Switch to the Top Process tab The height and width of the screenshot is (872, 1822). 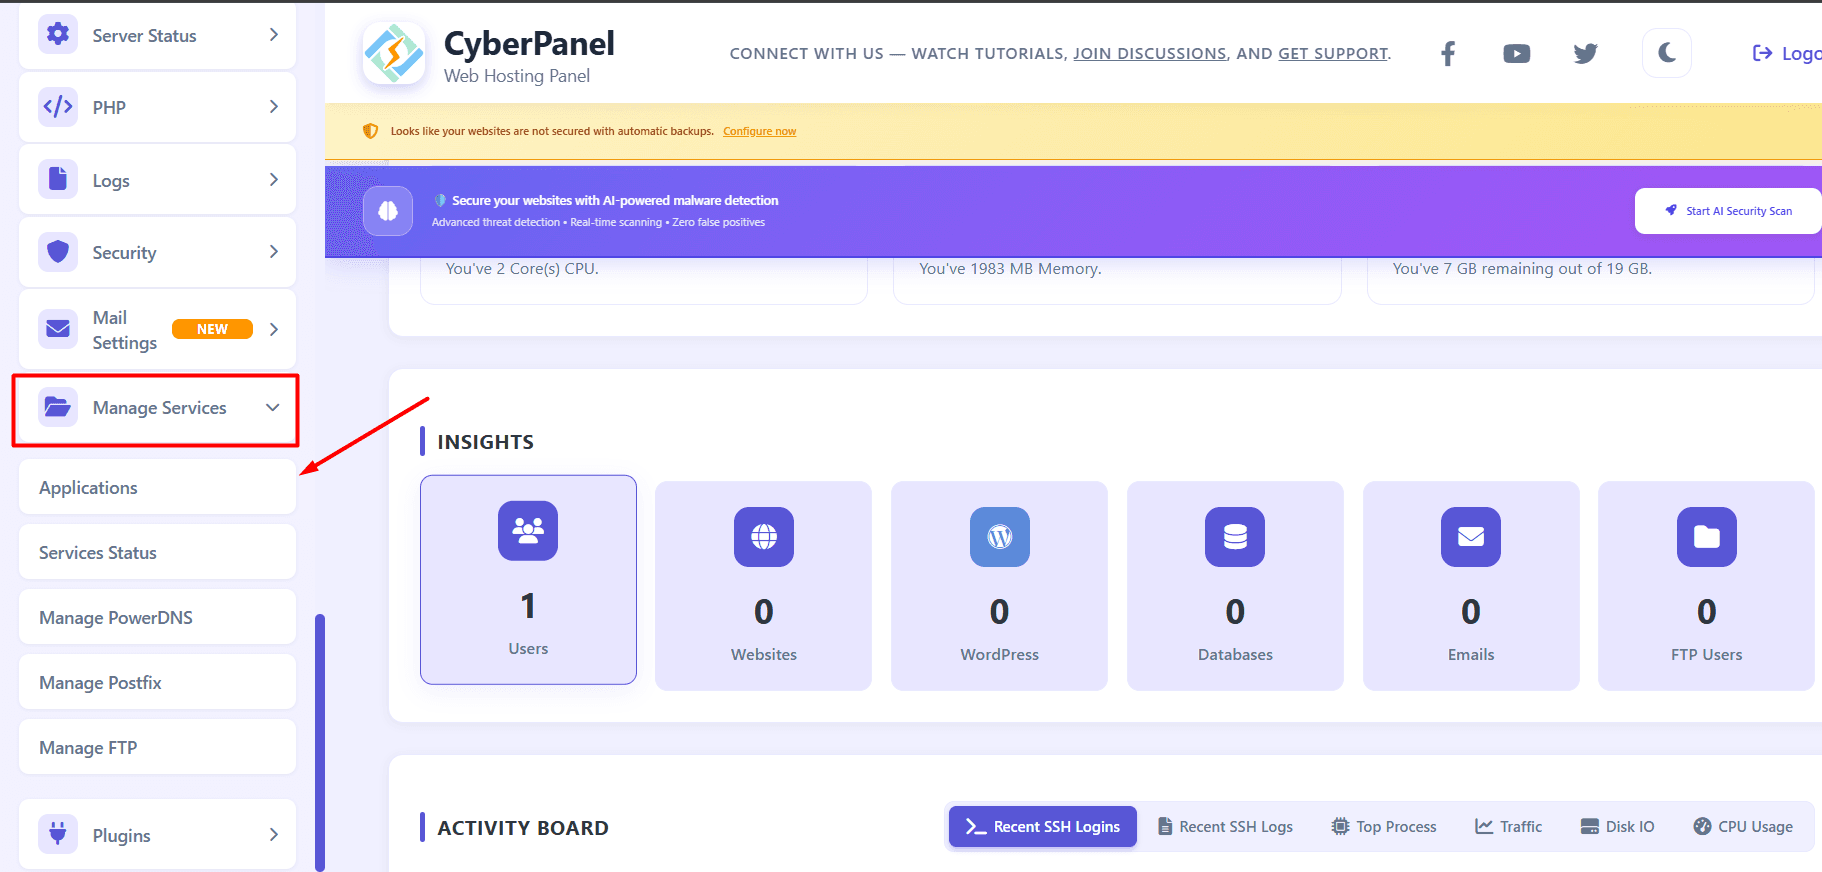(1384, 827)
